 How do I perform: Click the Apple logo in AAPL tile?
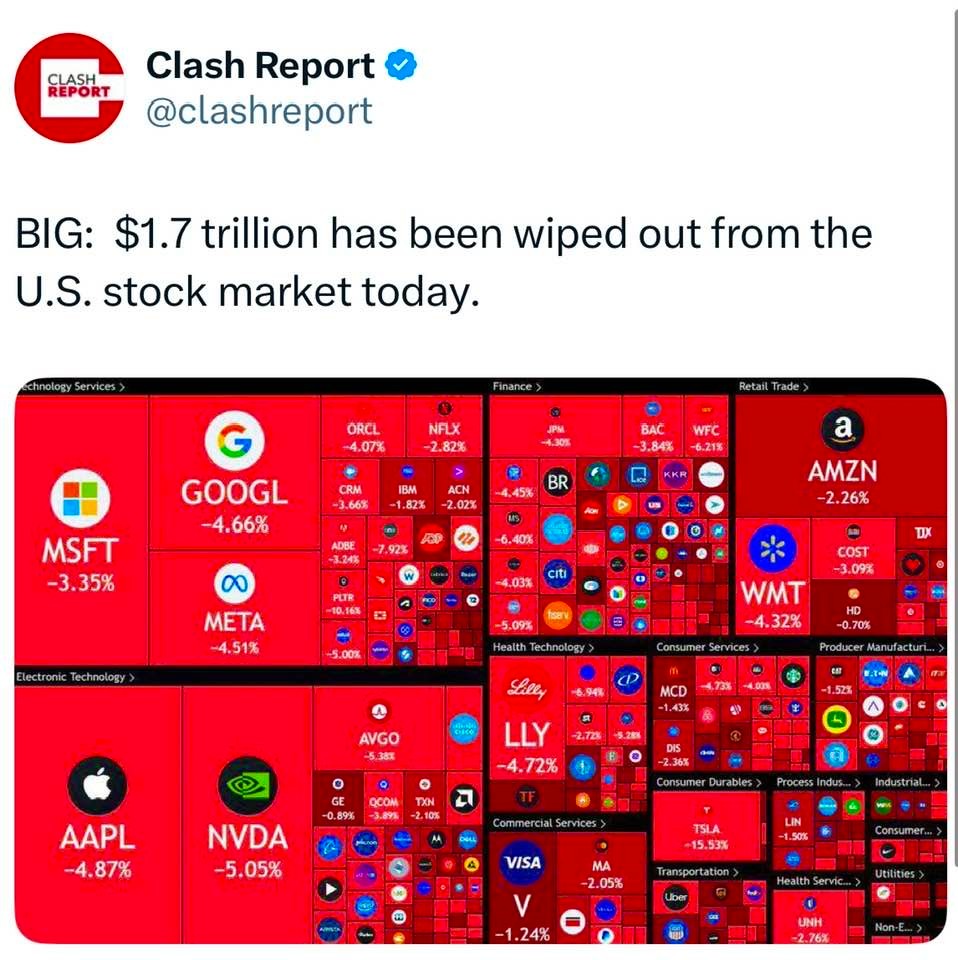coord(97,783)
